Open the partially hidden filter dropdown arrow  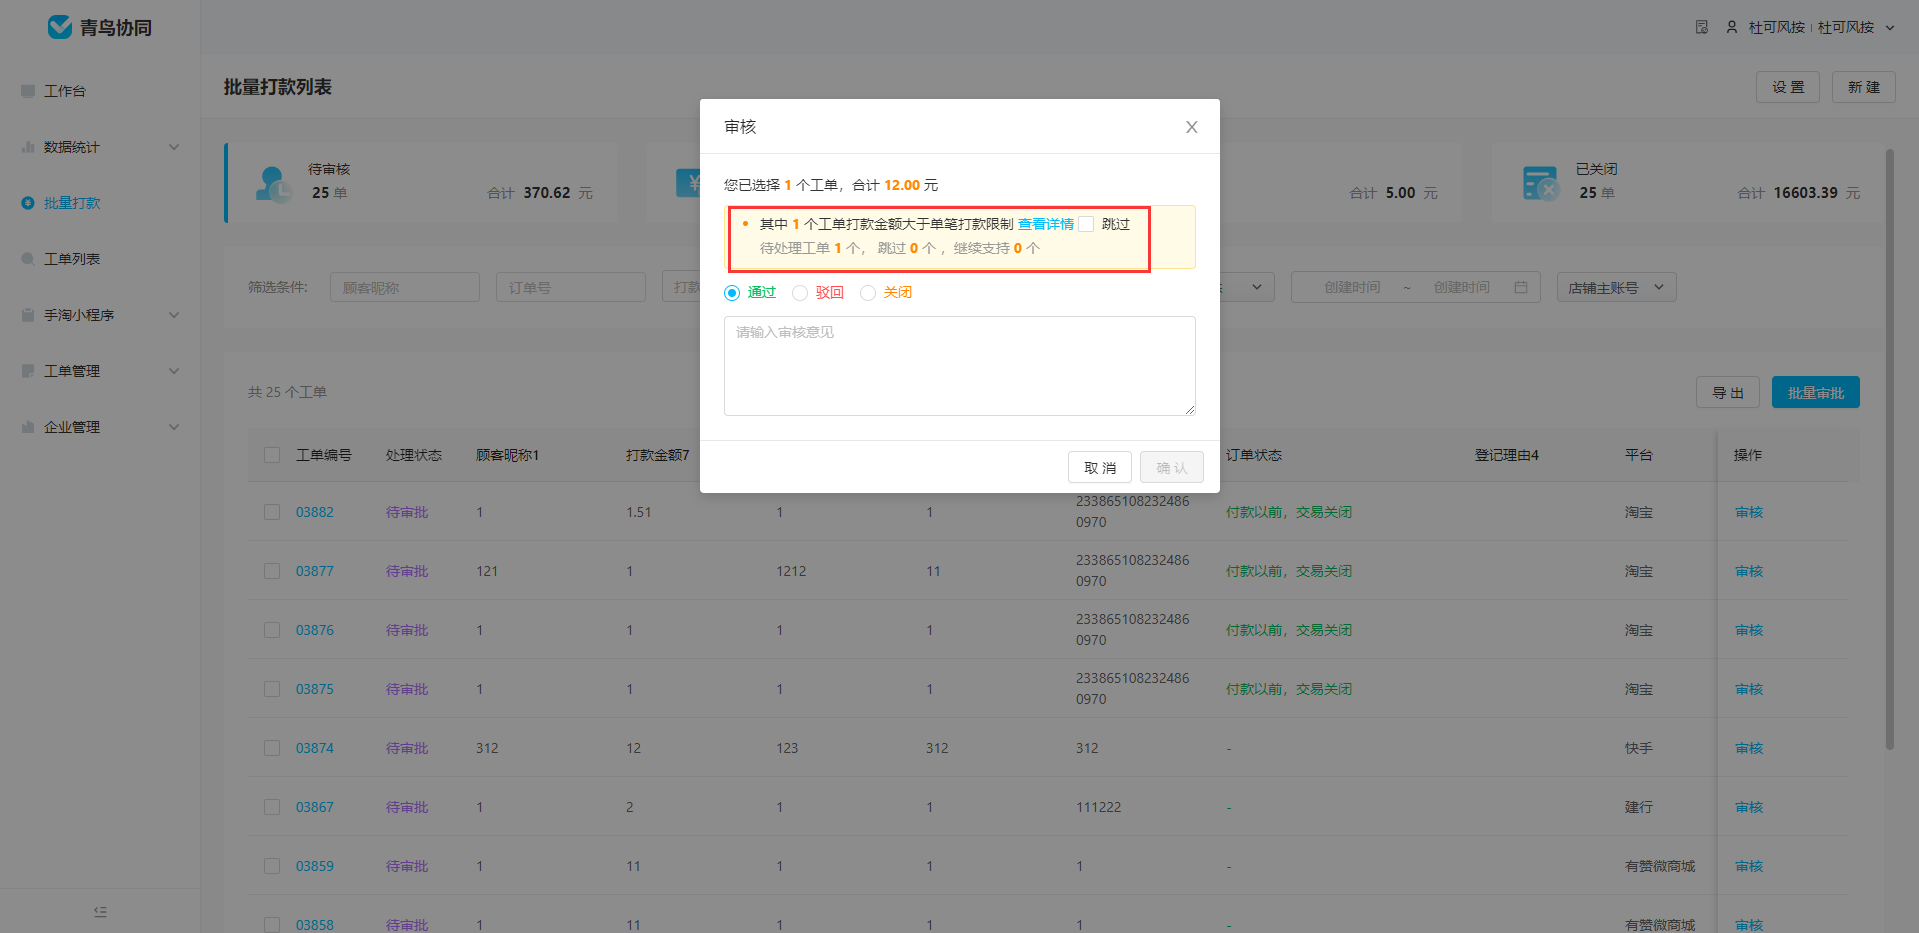(1257, 287)
